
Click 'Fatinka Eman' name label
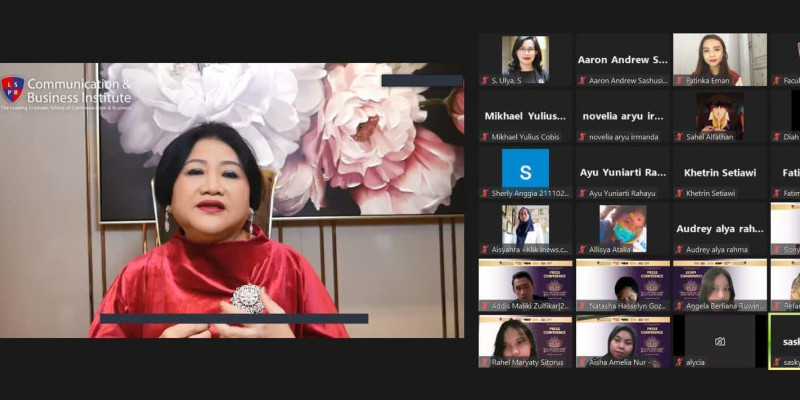pos(707,81)
